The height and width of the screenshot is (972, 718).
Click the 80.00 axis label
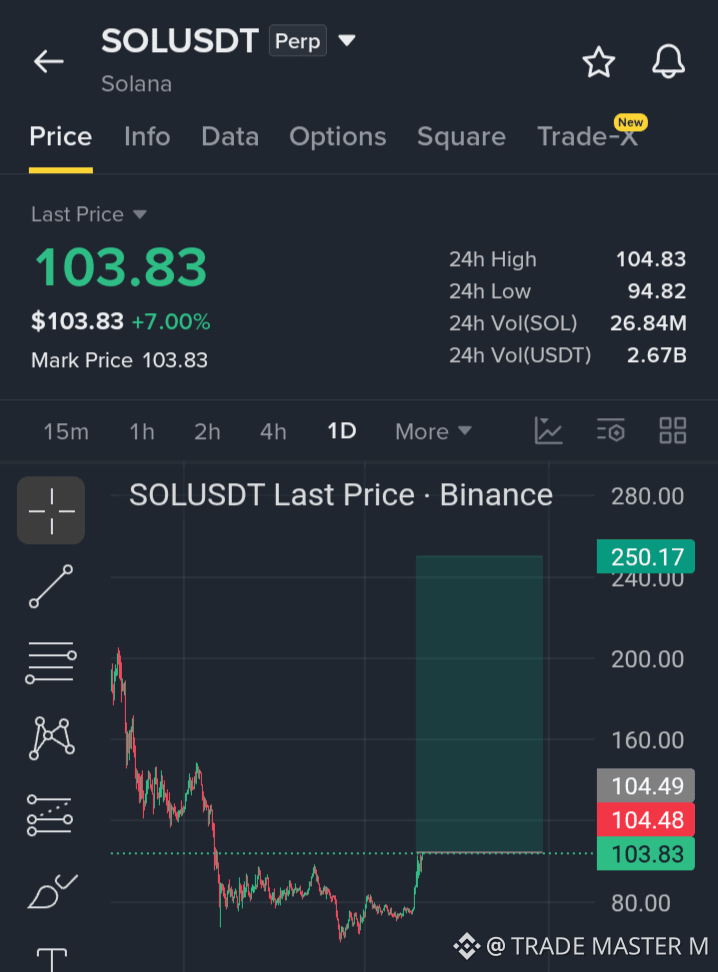coord(640,903)
